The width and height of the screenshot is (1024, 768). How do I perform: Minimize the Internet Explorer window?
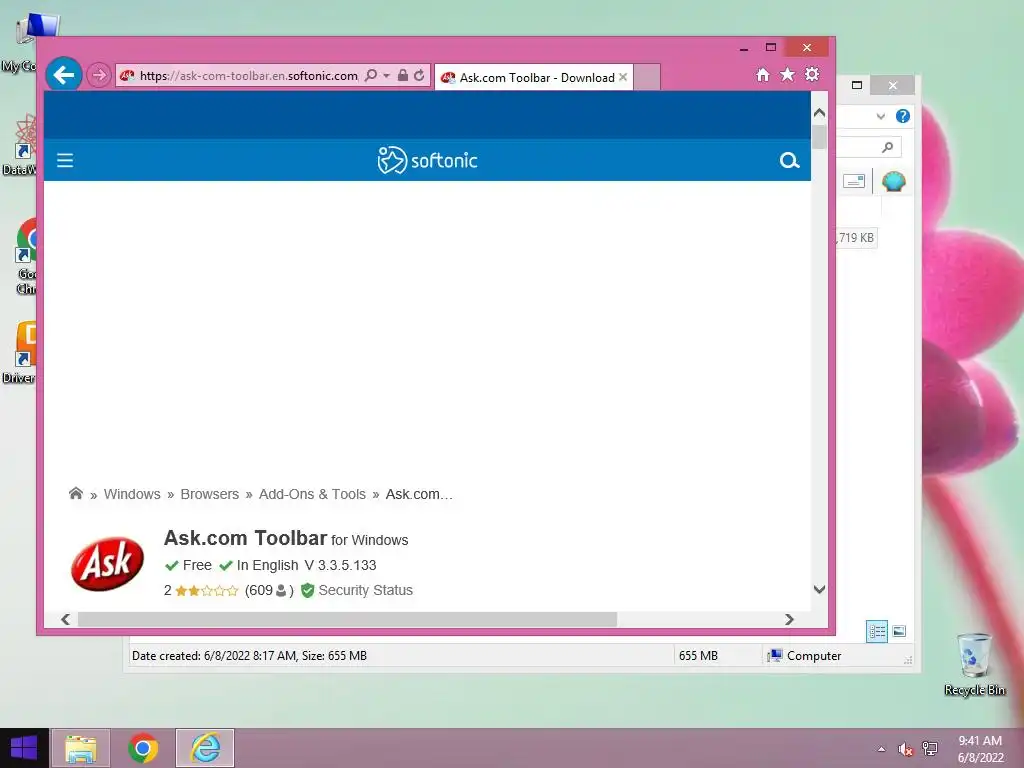744,48
